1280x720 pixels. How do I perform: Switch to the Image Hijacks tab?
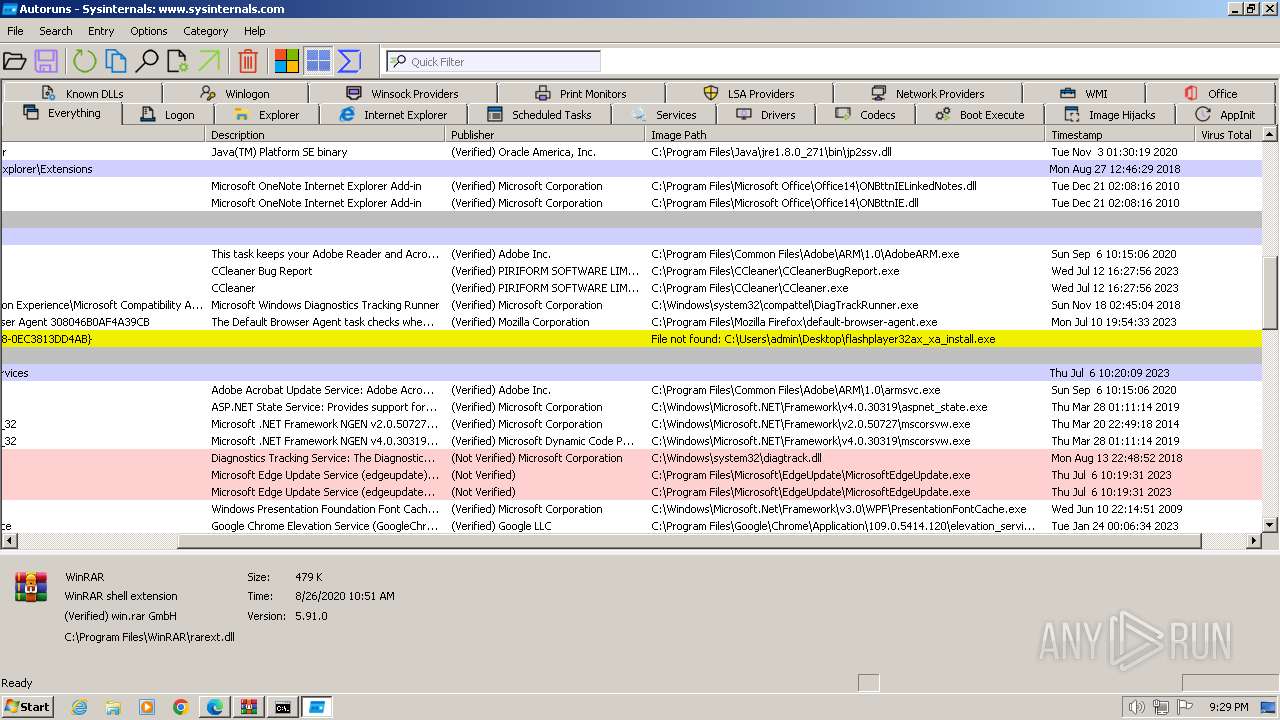click(x=1110, y=115)
